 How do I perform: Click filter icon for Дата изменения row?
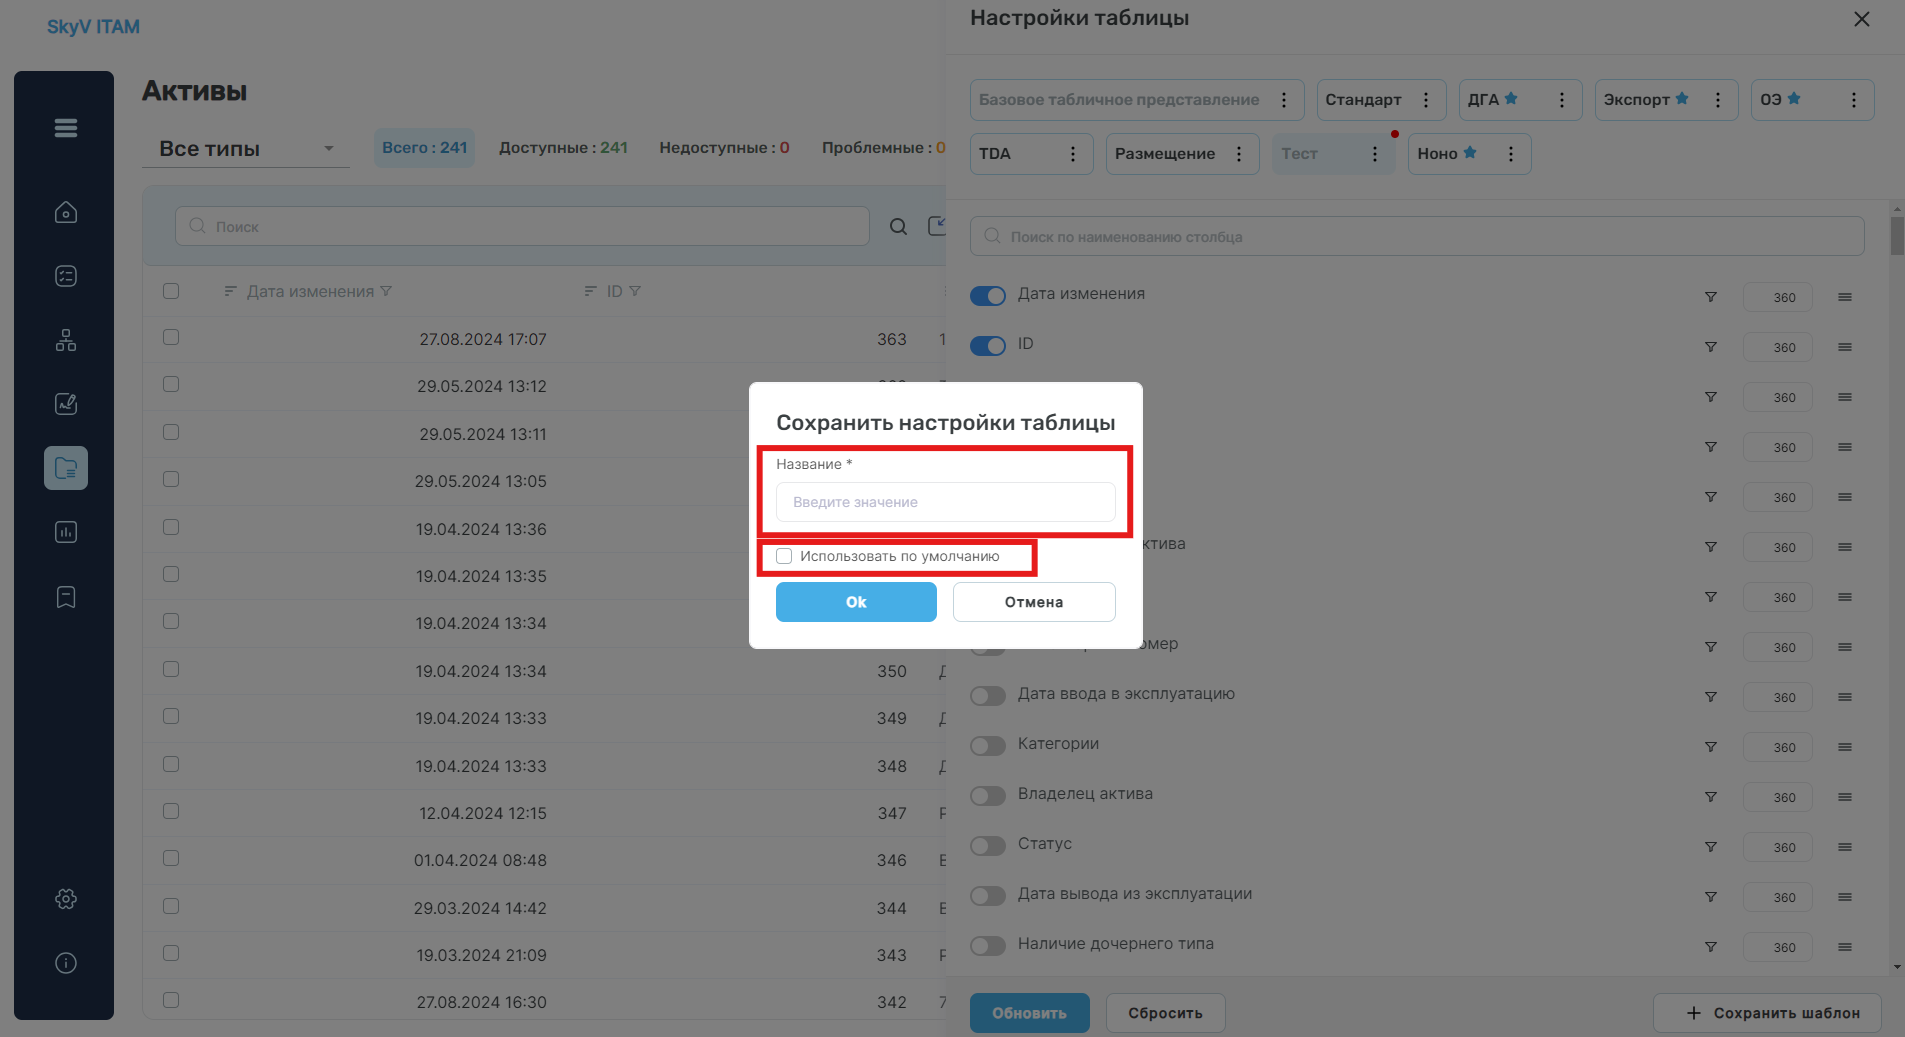tap(1711, 297)
